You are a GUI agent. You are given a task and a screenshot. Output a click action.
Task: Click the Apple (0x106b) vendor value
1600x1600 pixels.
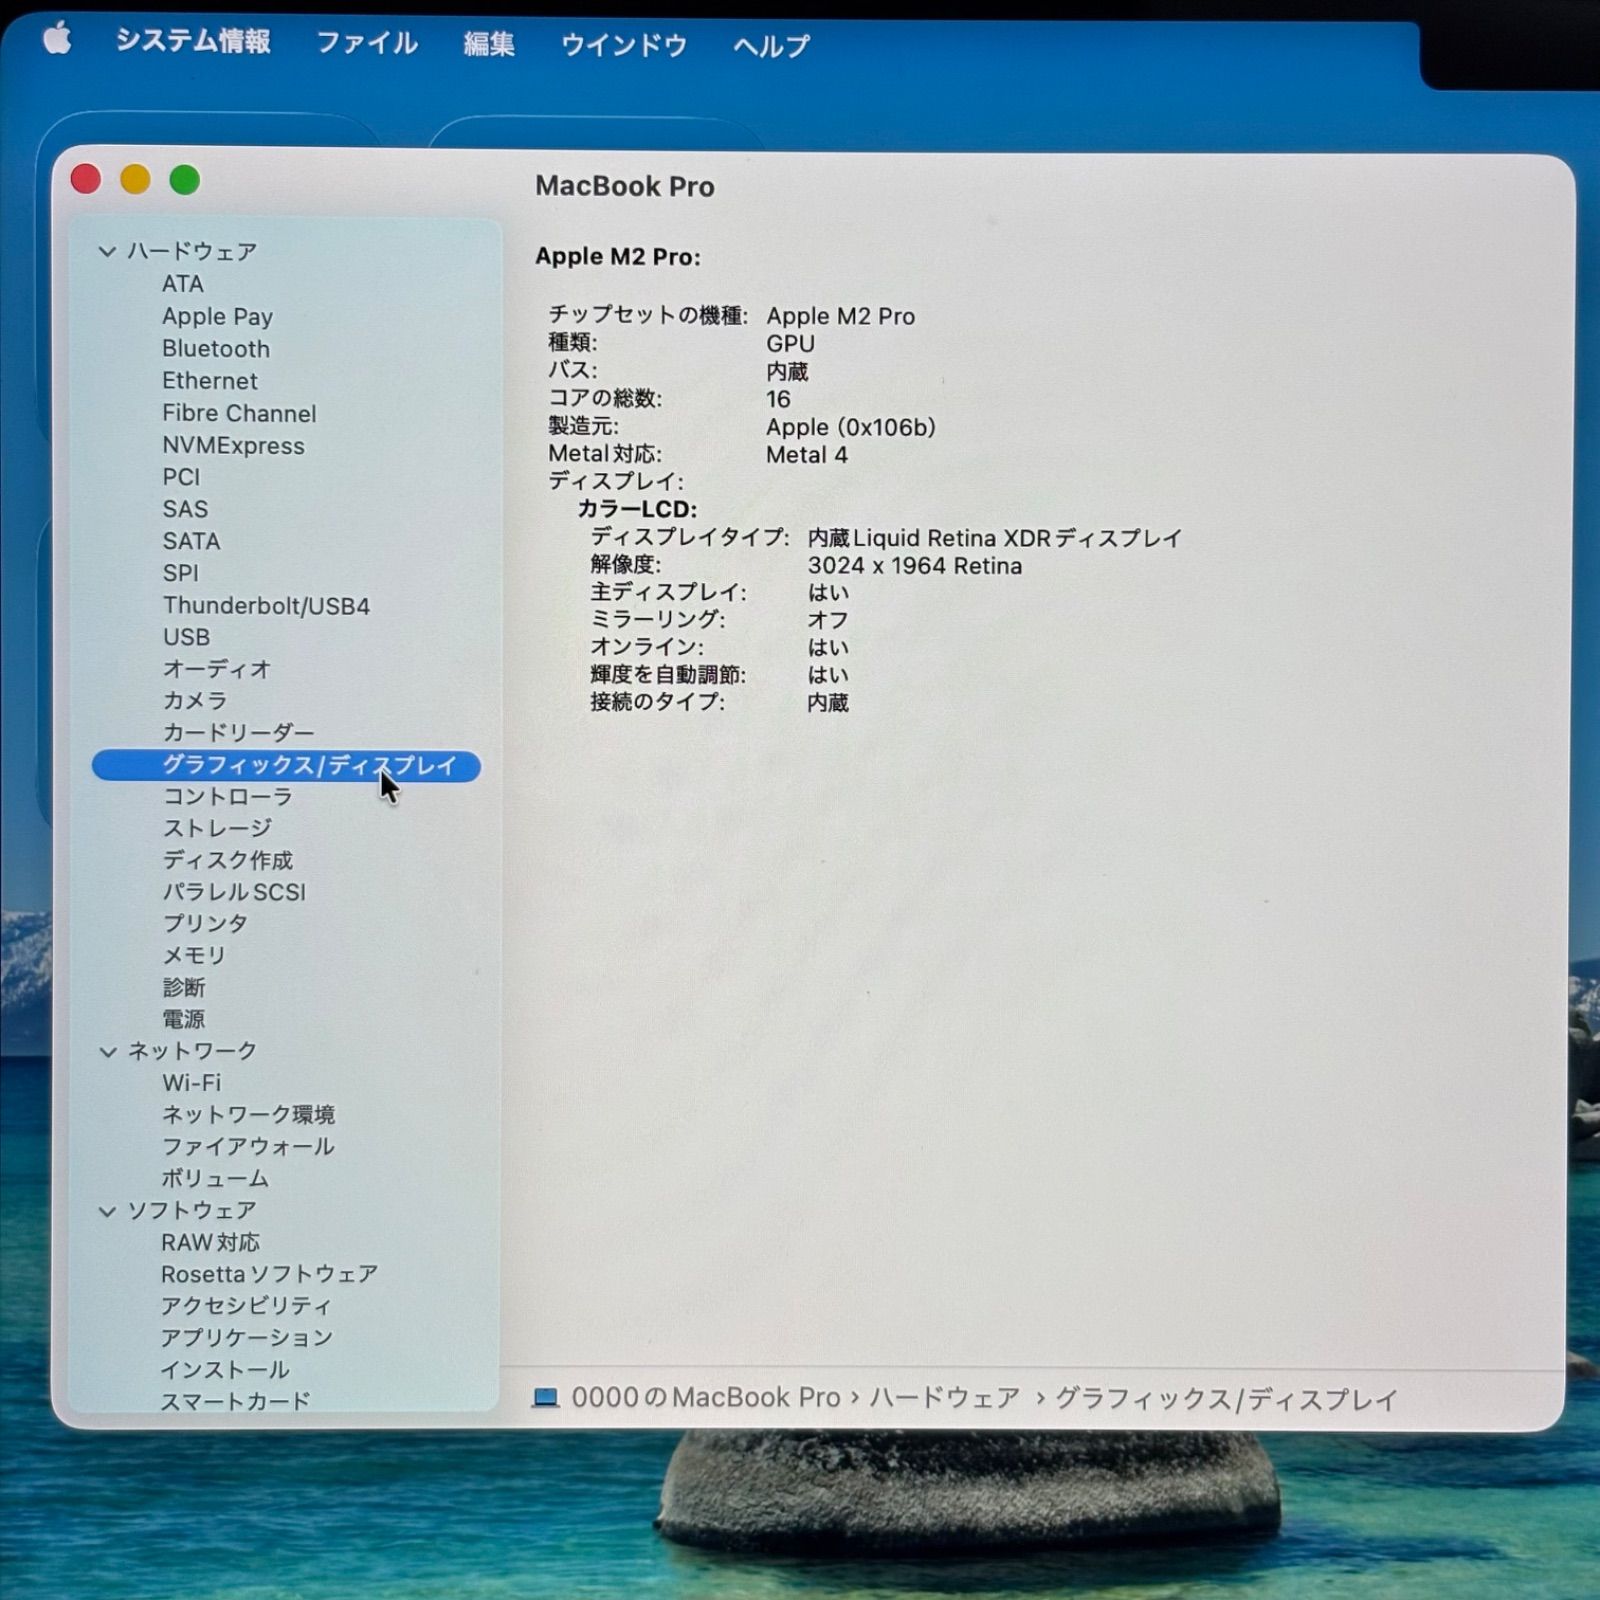(851, 428)
